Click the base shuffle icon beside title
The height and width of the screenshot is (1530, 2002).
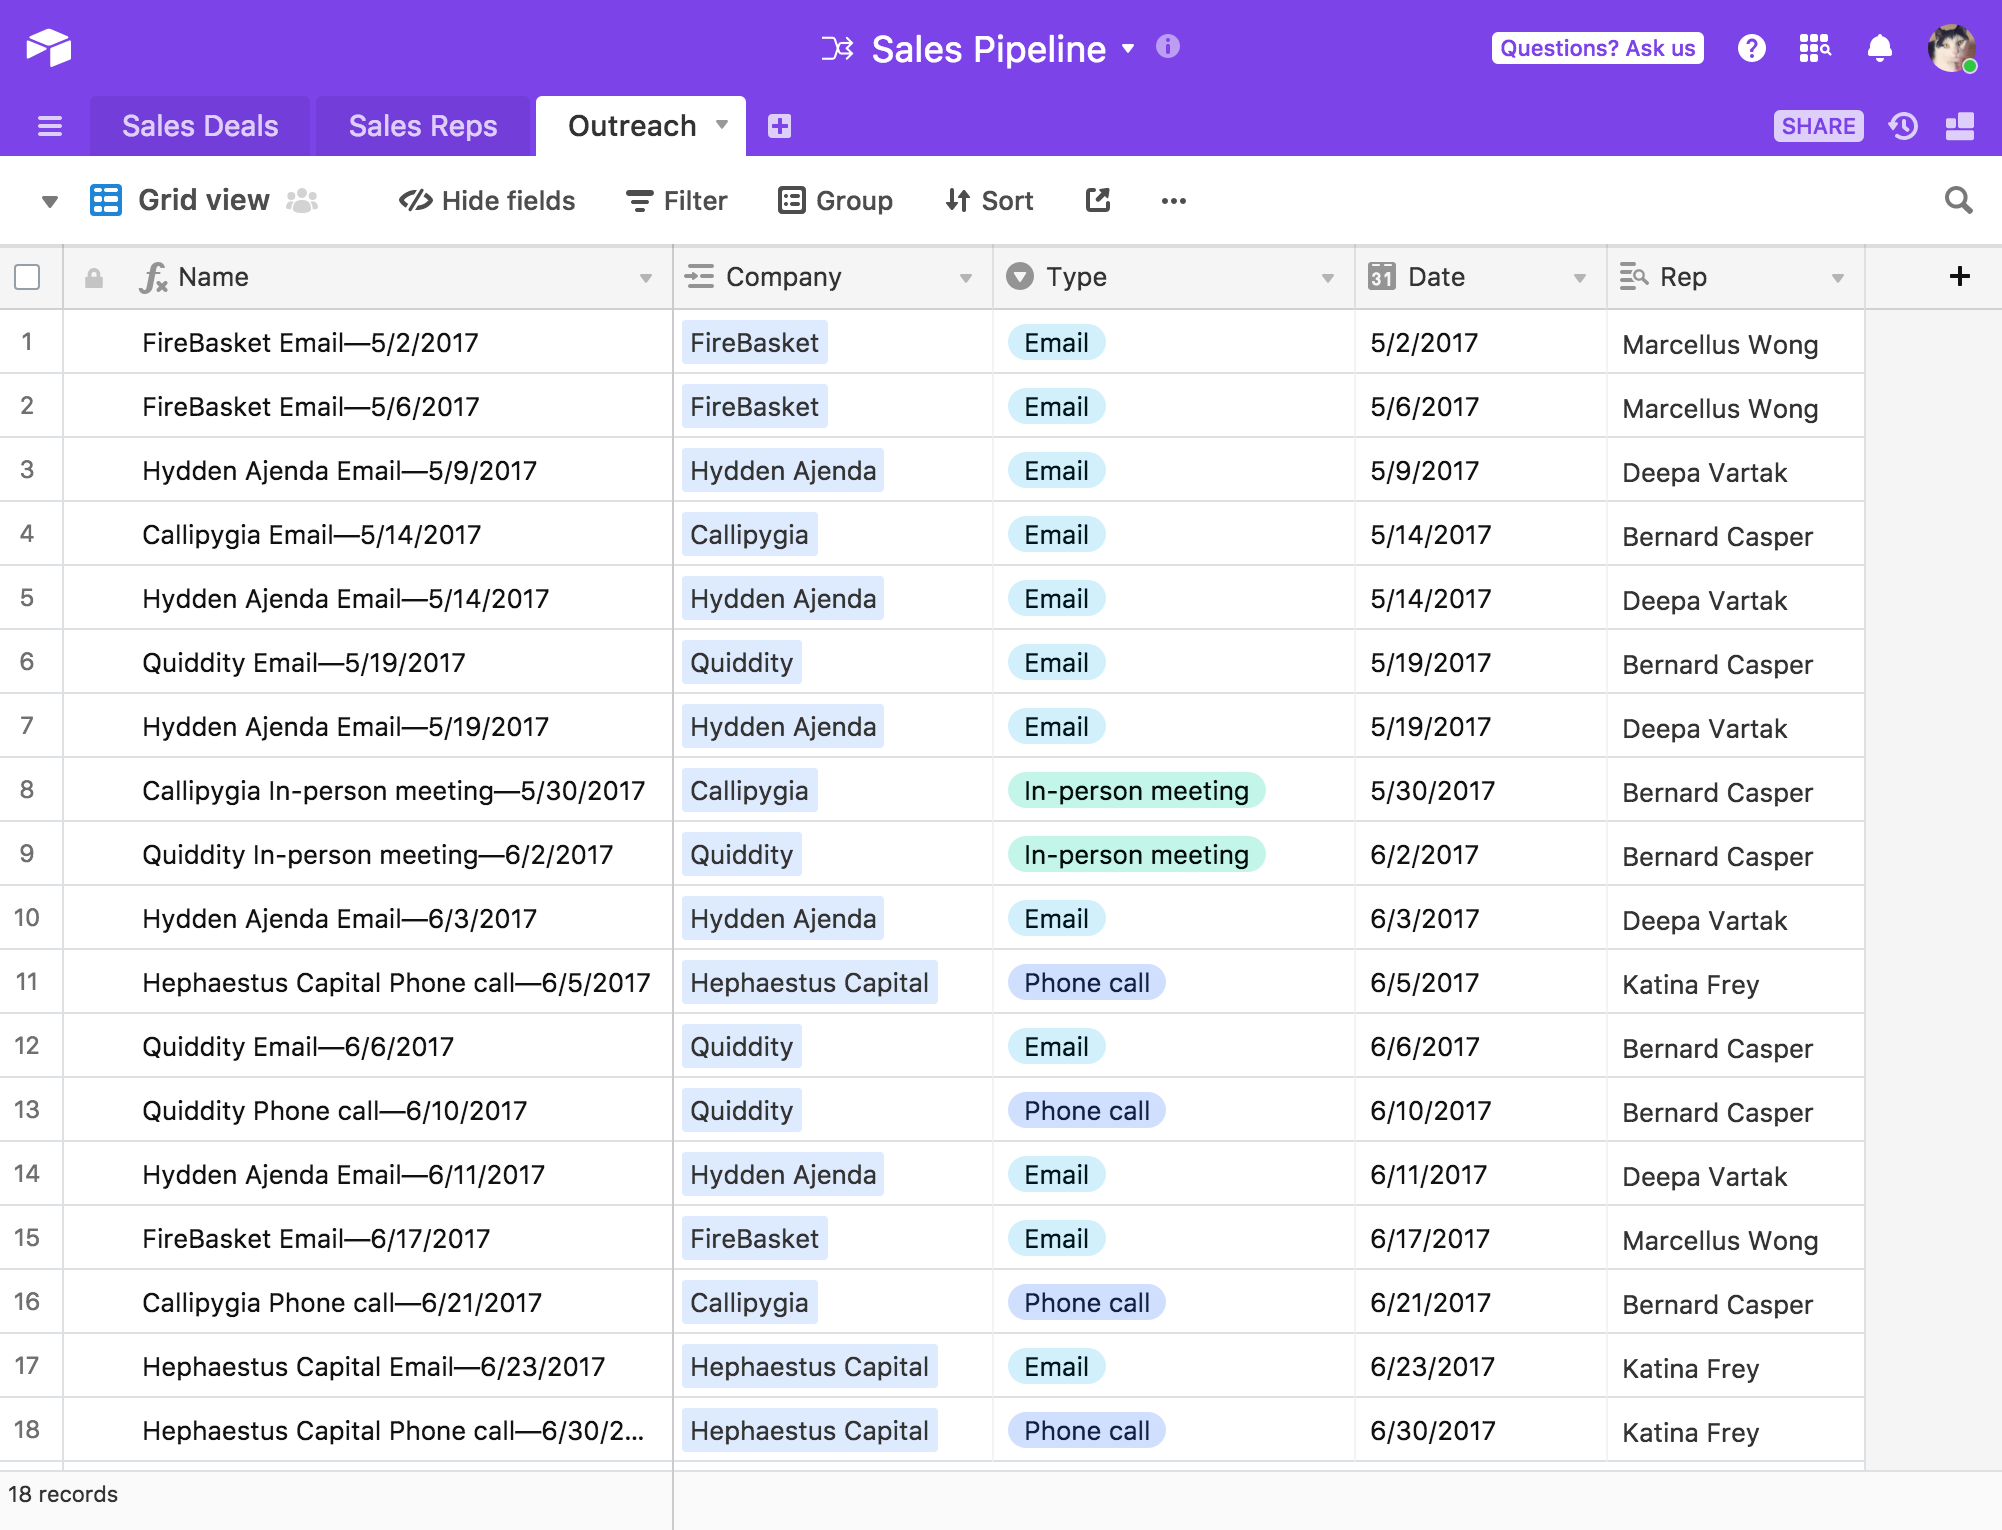[x=837, y=48]
